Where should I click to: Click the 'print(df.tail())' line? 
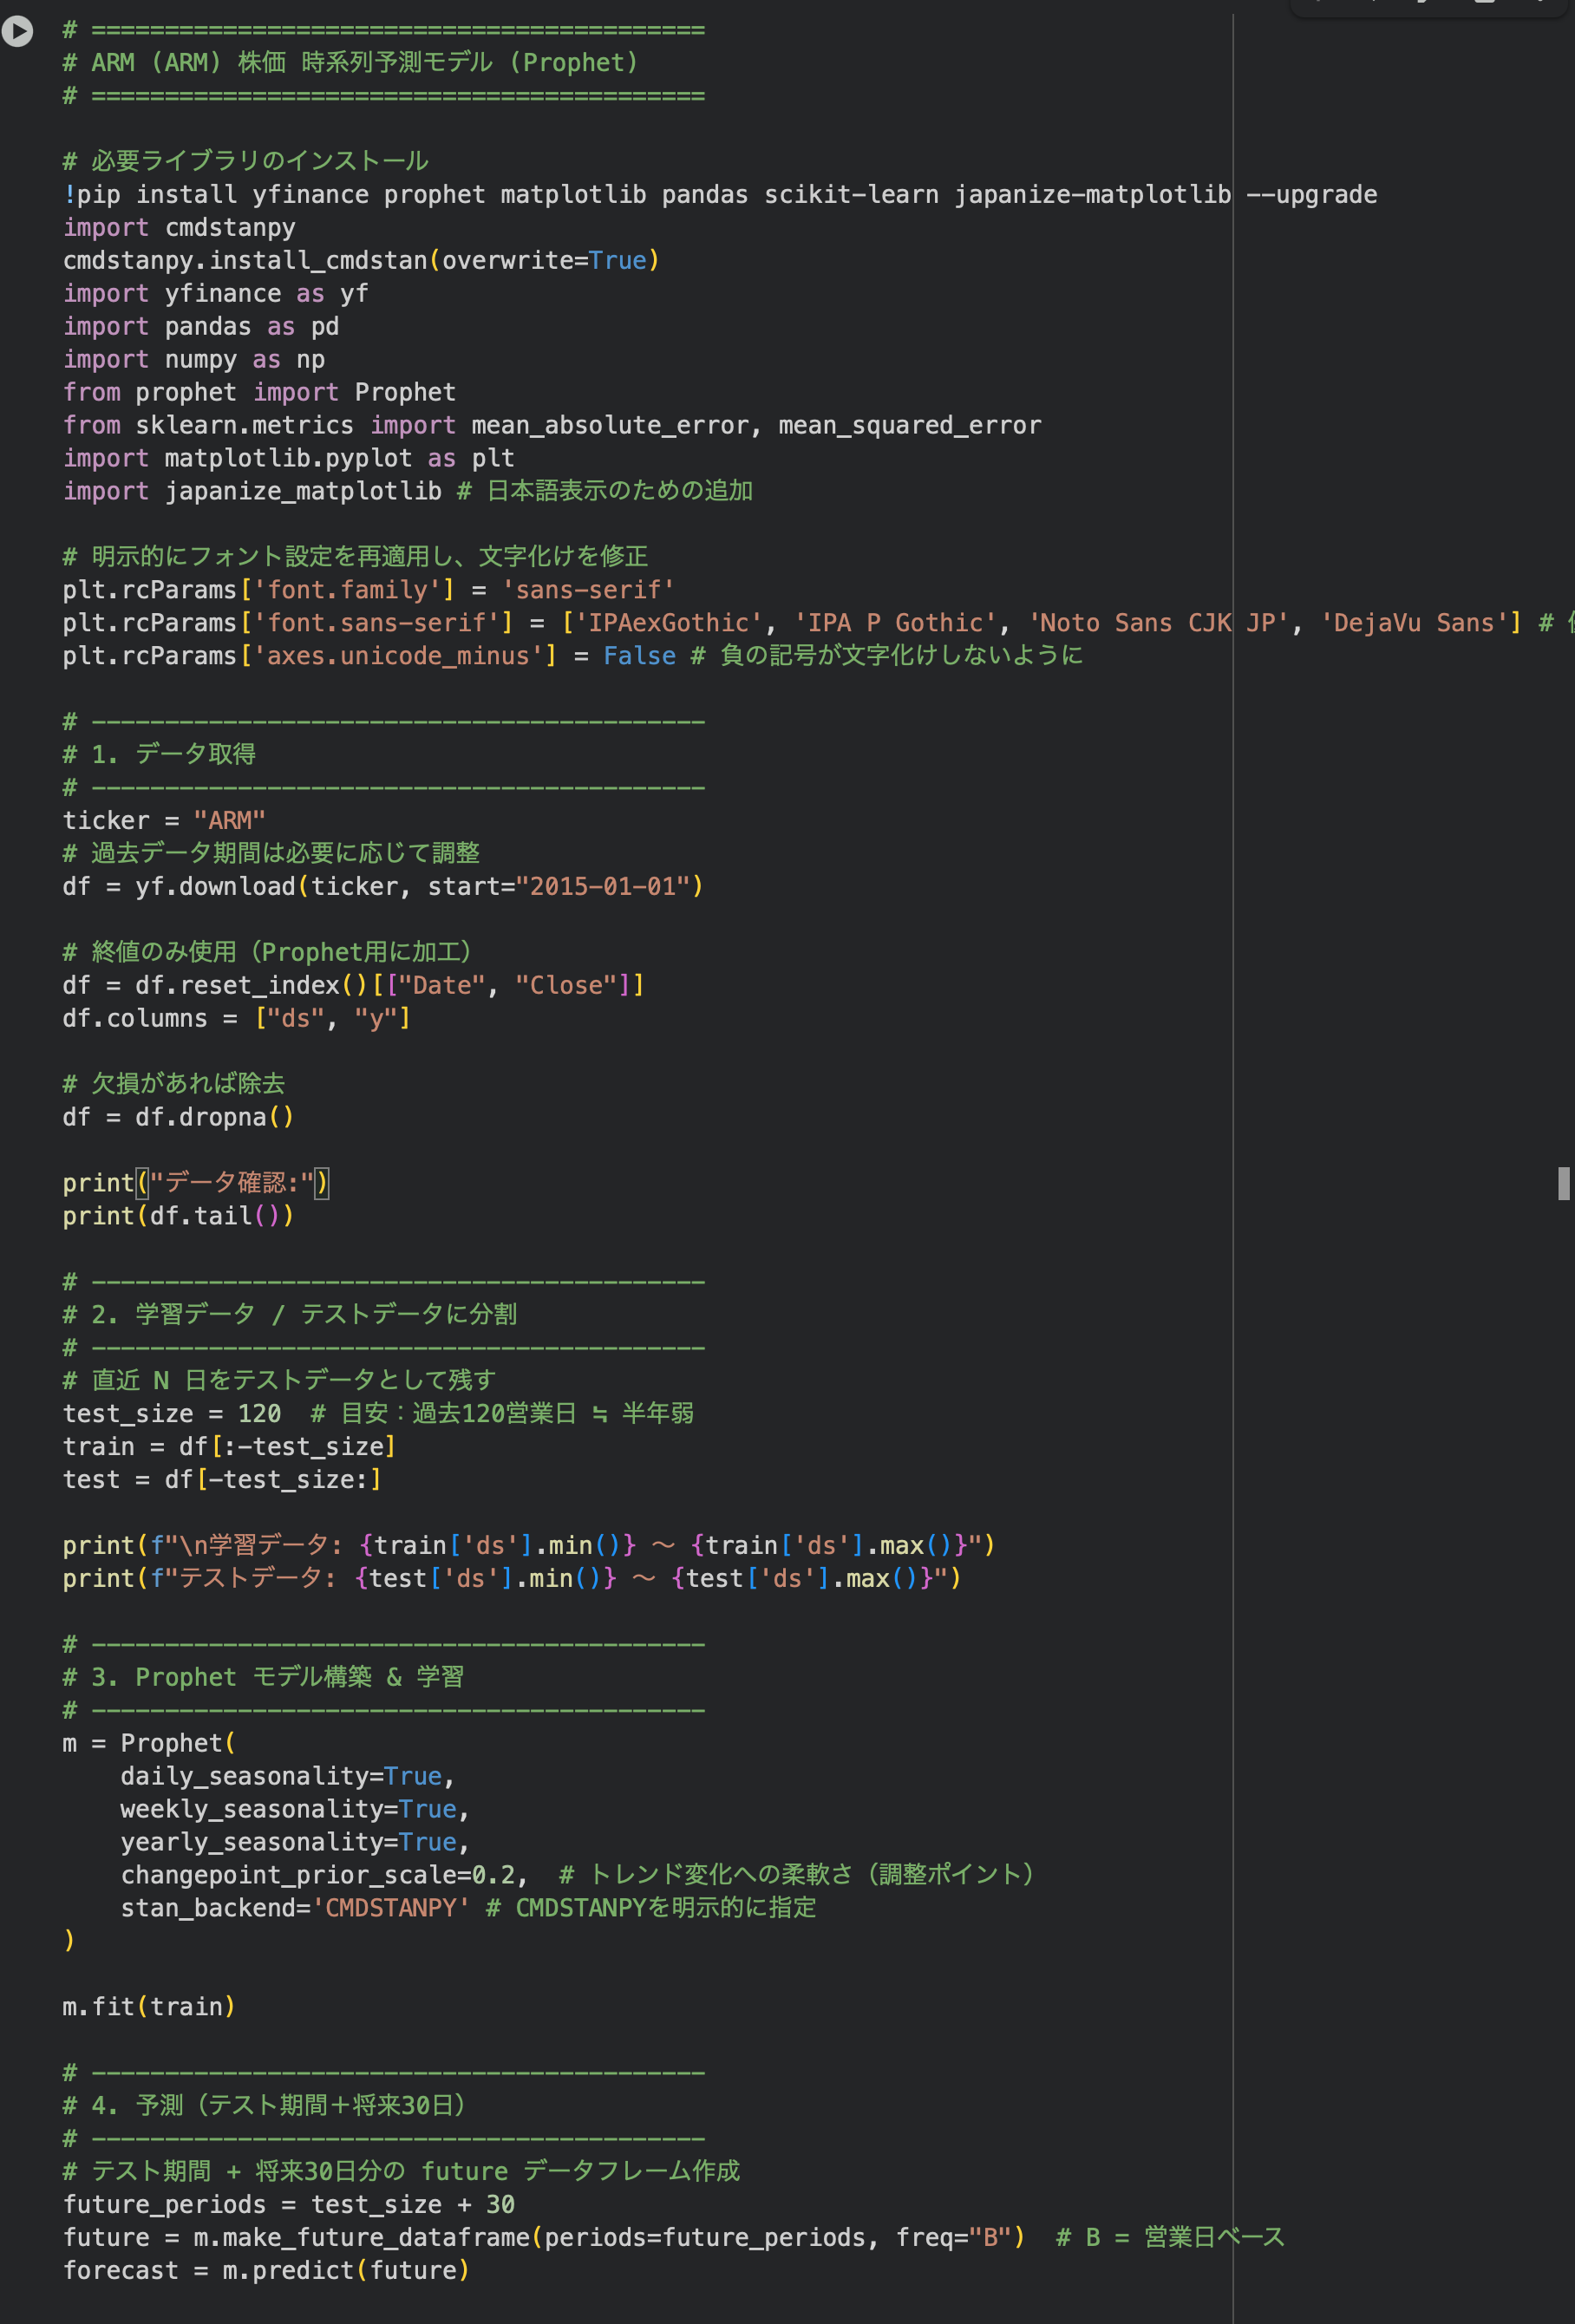[179, 1217]
